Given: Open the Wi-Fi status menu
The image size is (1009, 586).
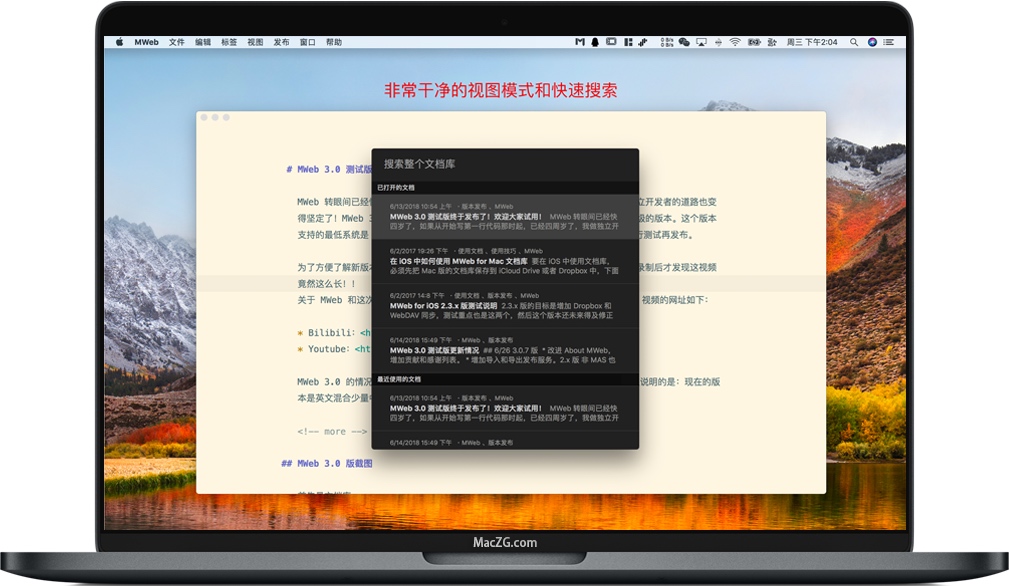Looking at the screenshot, I should click(x=735, y=42).
